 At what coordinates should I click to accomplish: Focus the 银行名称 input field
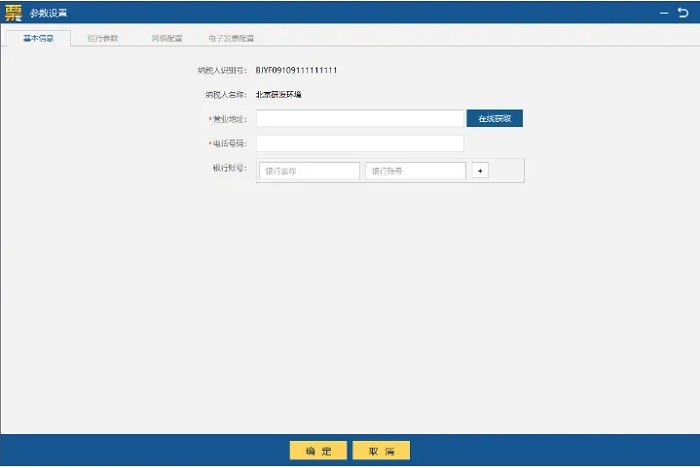(x=309, y=171)
